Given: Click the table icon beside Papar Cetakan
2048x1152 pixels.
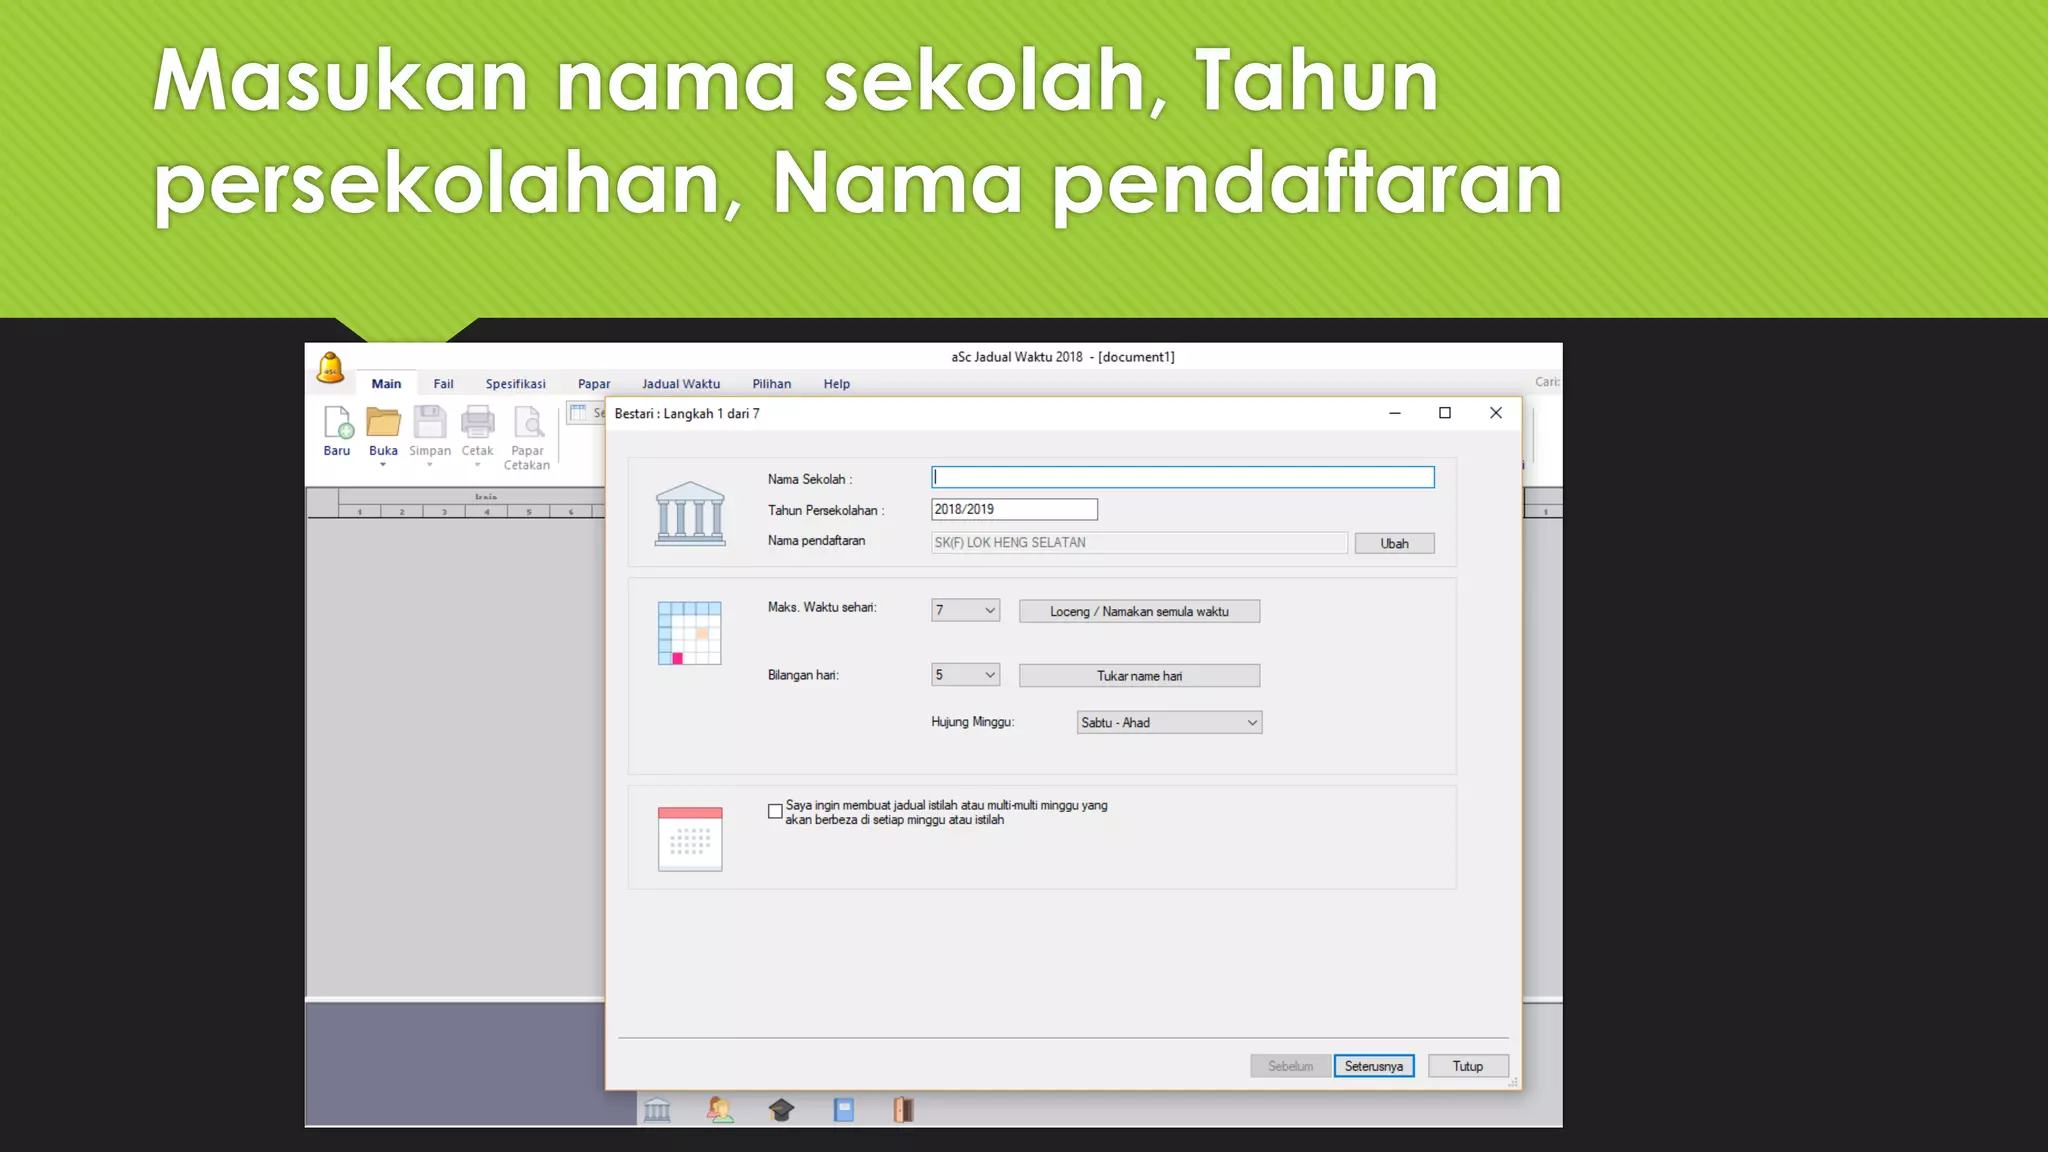Looking at the screenshot, I should click(x=578, y=413).
